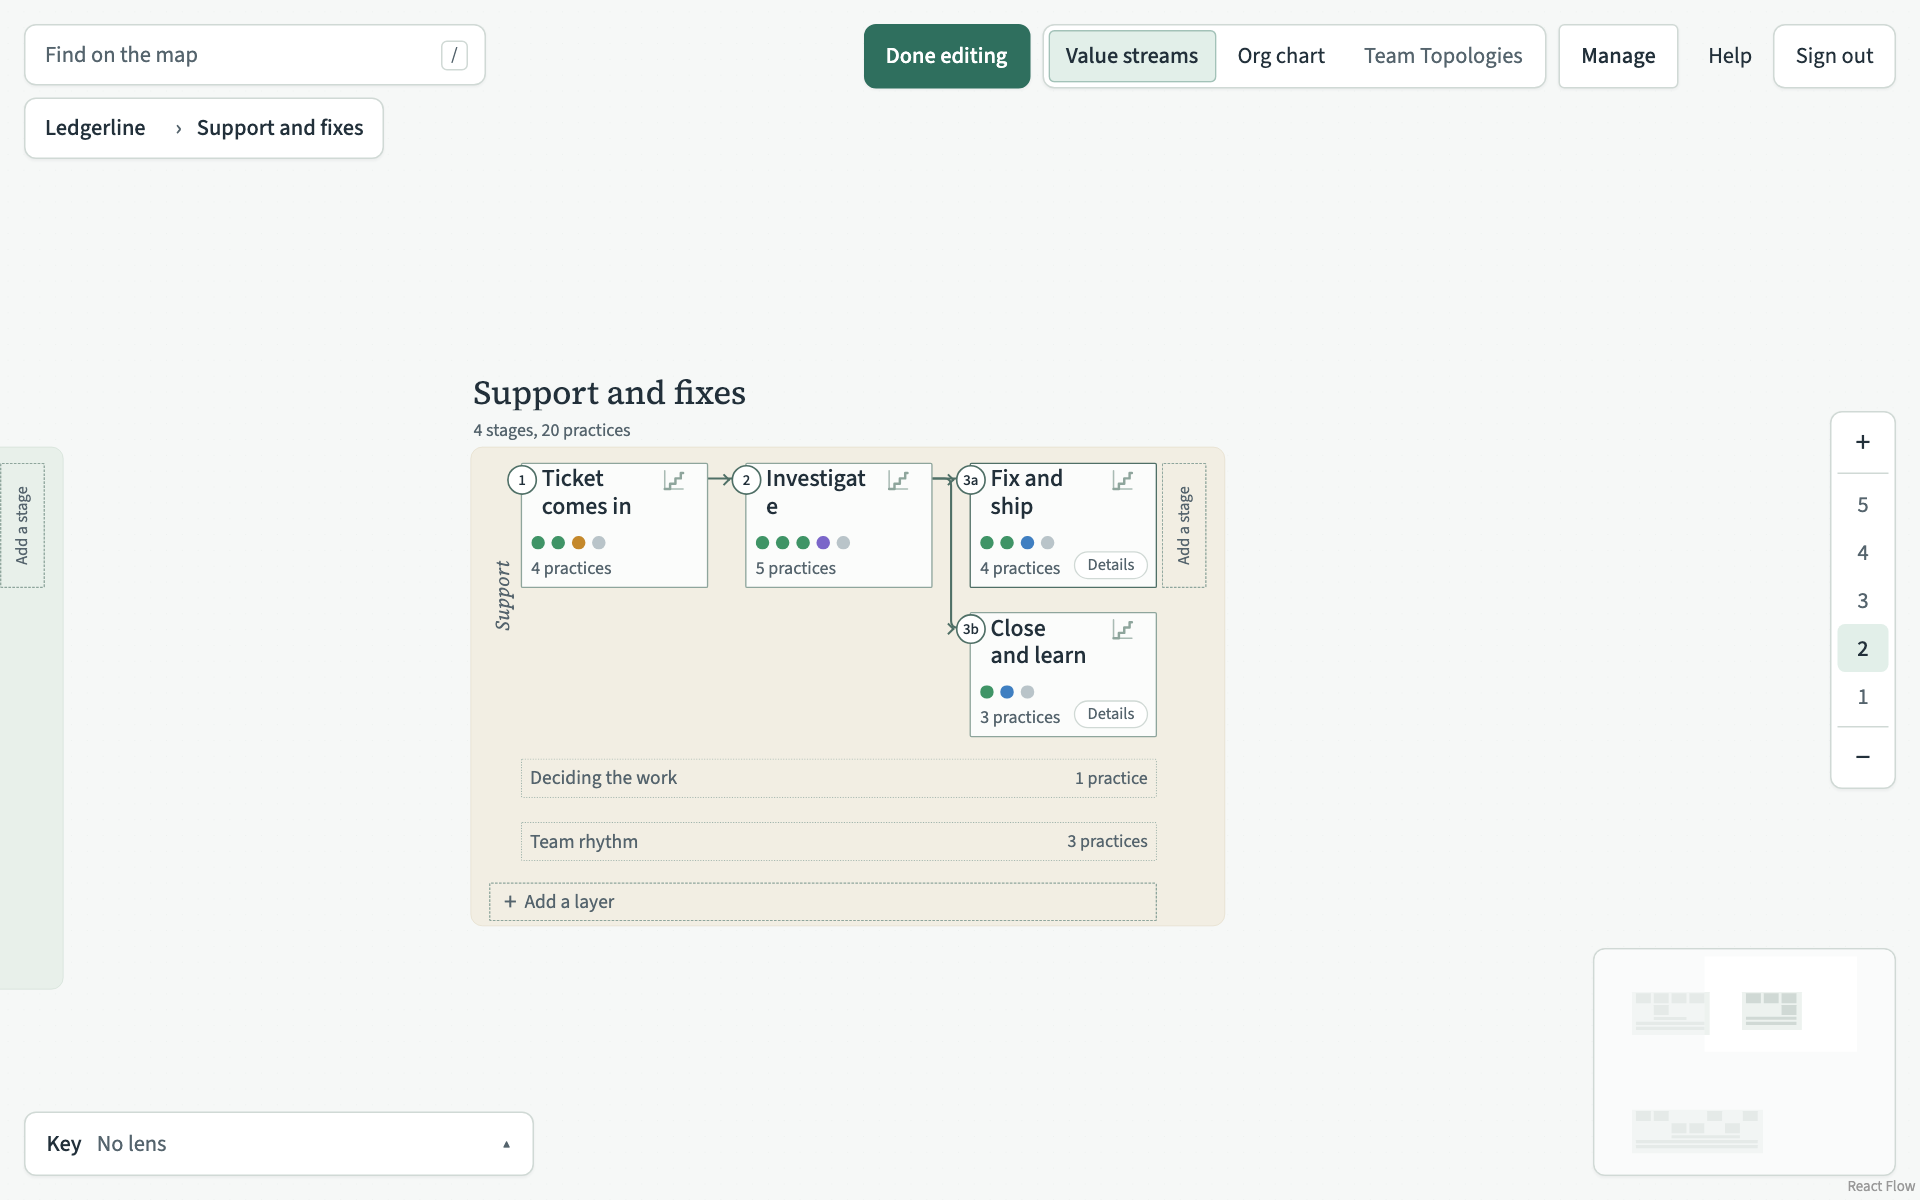Screen dimensions: 1920x1200
Task: Click the zoom out minus button
Action: pyautogui.click(x=1862, y=757)
